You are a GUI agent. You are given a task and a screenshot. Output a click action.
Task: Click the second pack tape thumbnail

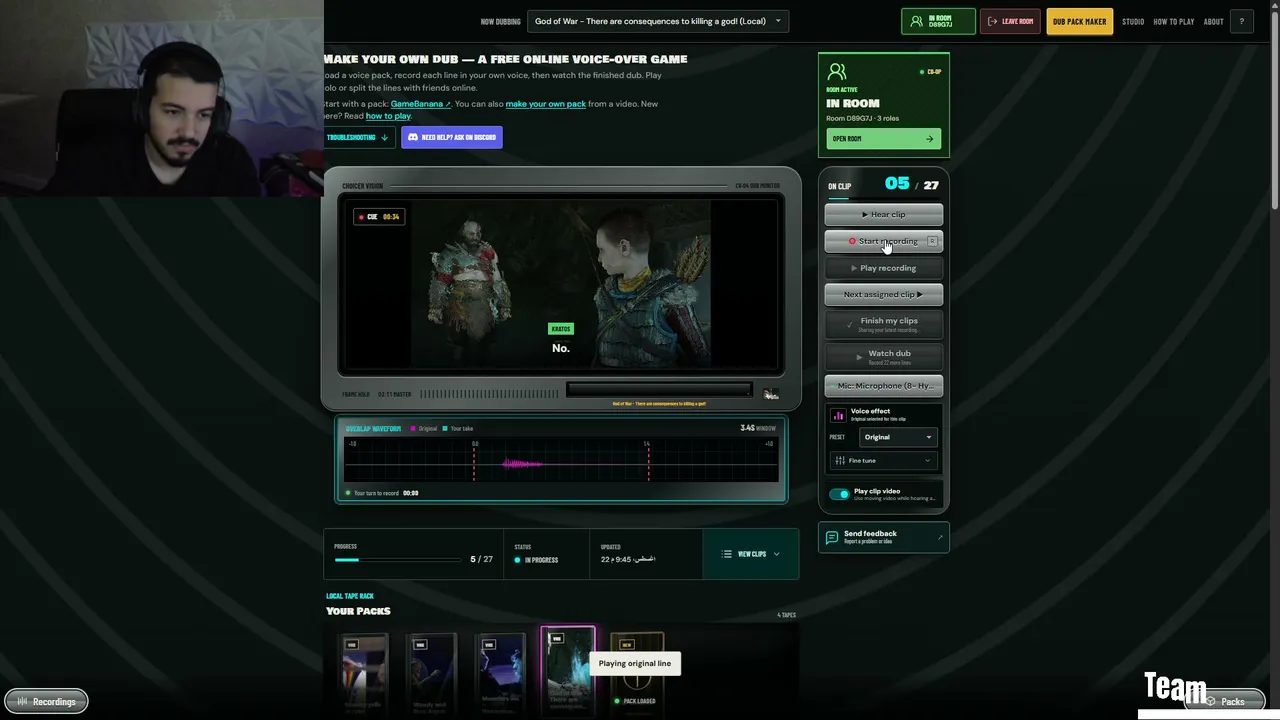[x=431, y=674]
